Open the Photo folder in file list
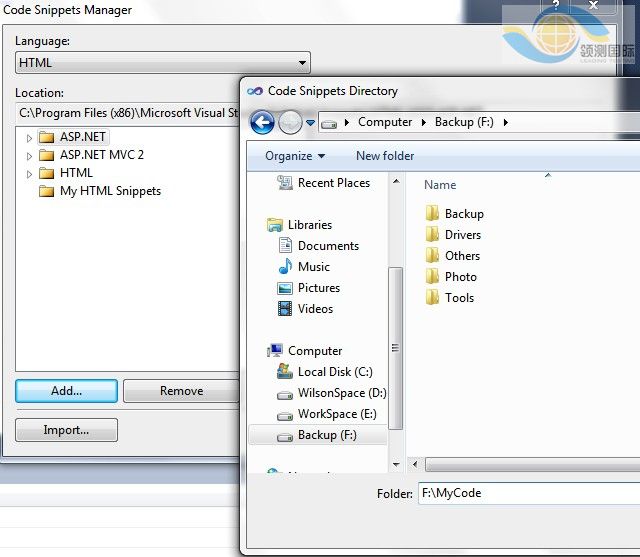The height and width of the screenshot is (557, 640). pos(460,277)
